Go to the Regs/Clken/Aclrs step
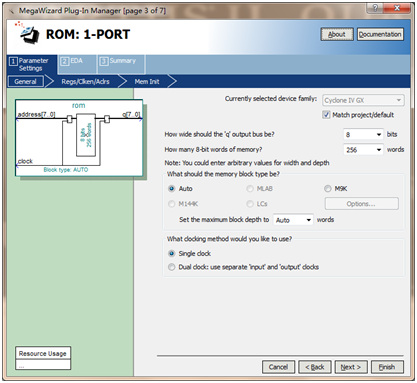The image size is (417, 383). tap(85, 82)
